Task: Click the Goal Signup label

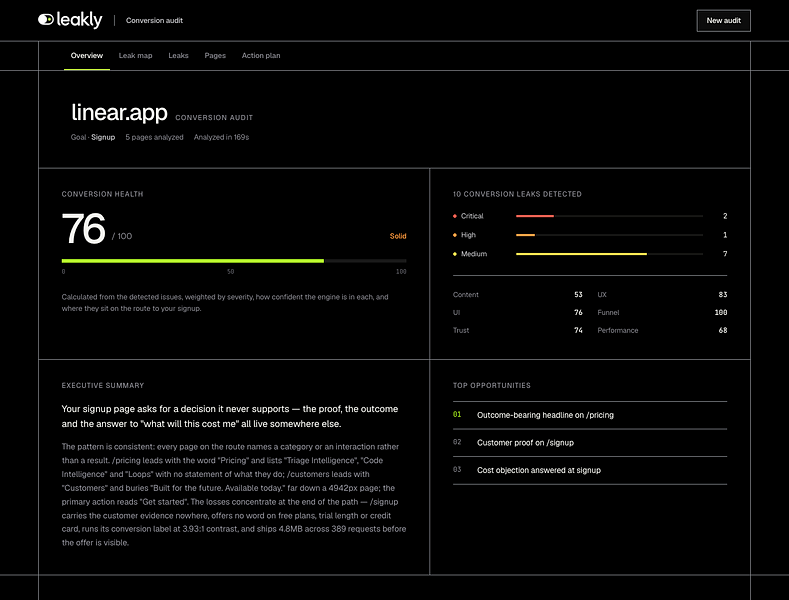Action: (93, 137)
